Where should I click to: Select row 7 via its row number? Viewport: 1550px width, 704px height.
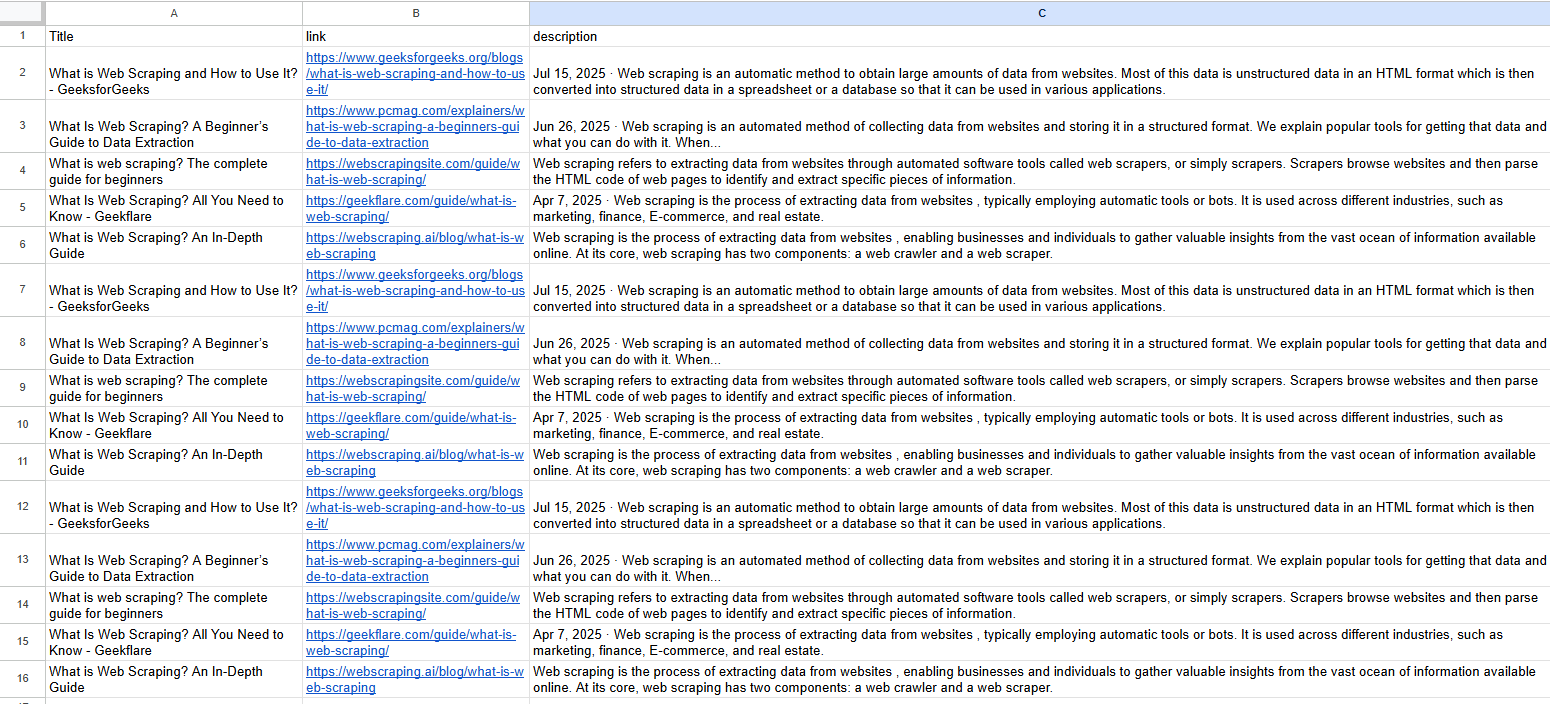click(x=22, y=290)
